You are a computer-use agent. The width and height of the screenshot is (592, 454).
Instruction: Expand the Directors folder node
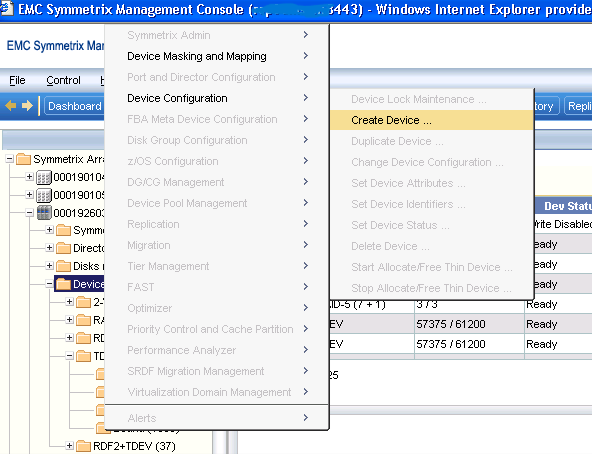coord(49,247)
